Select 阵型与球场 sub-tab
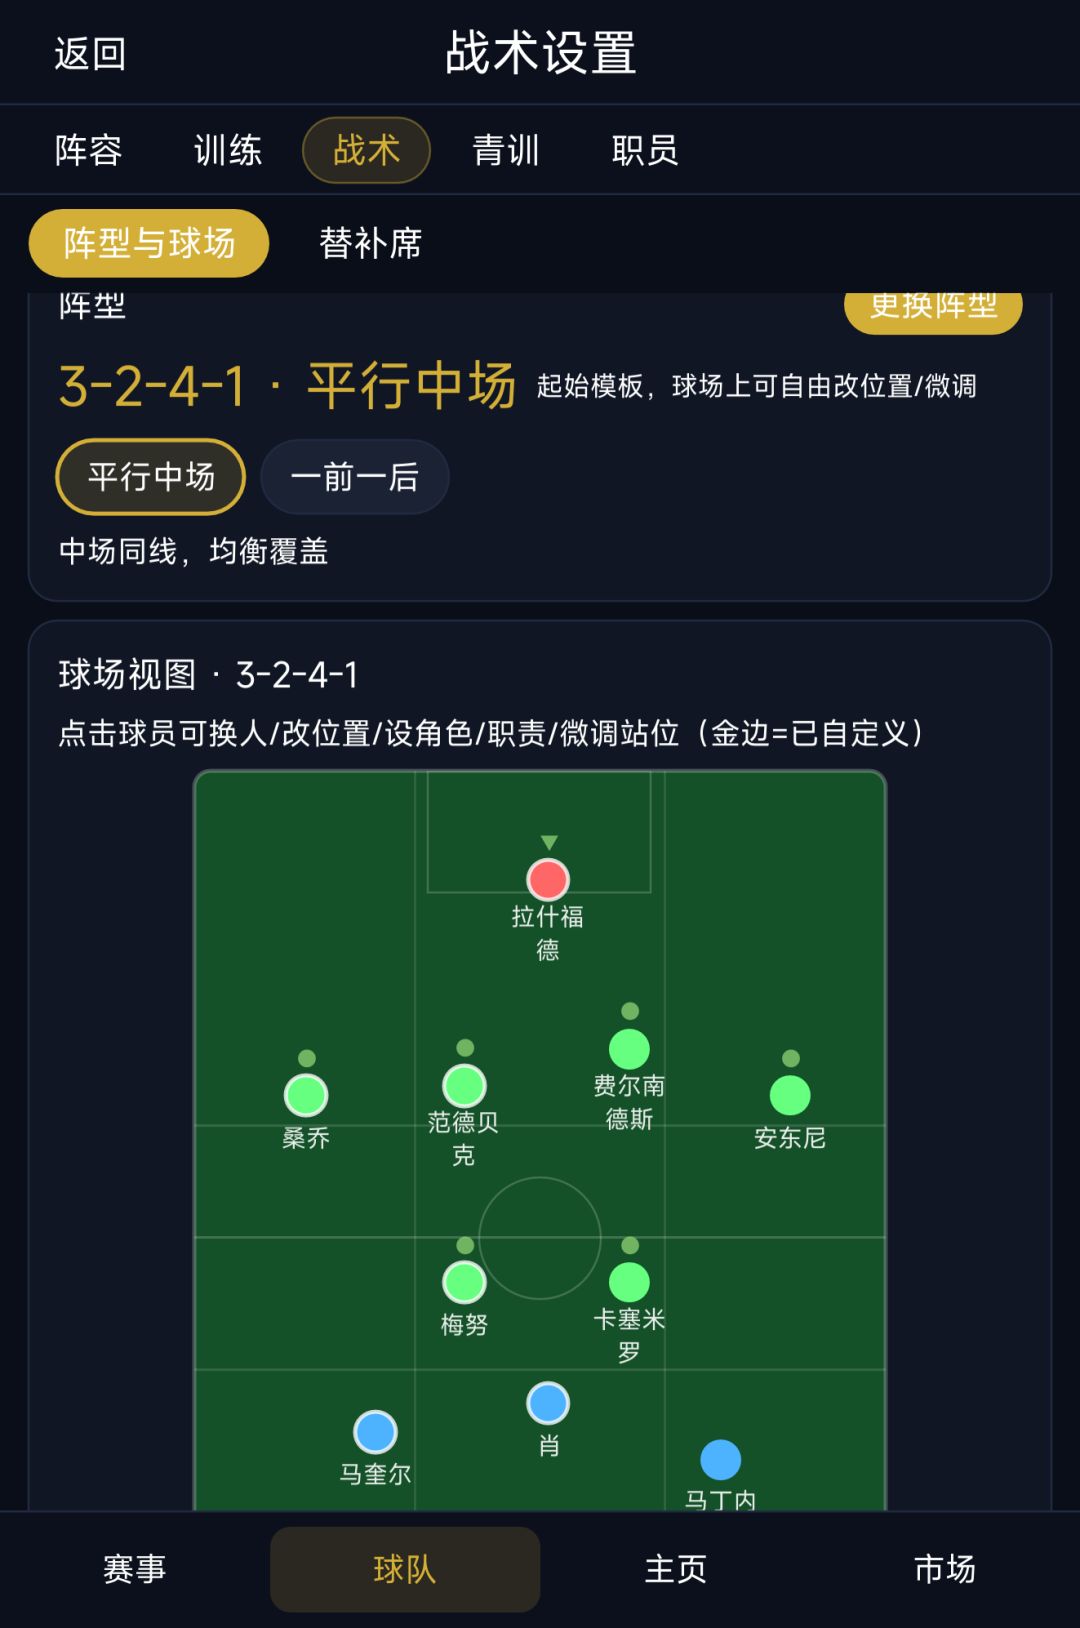Screen dimensions: 1080x1628 pos(149,243)
